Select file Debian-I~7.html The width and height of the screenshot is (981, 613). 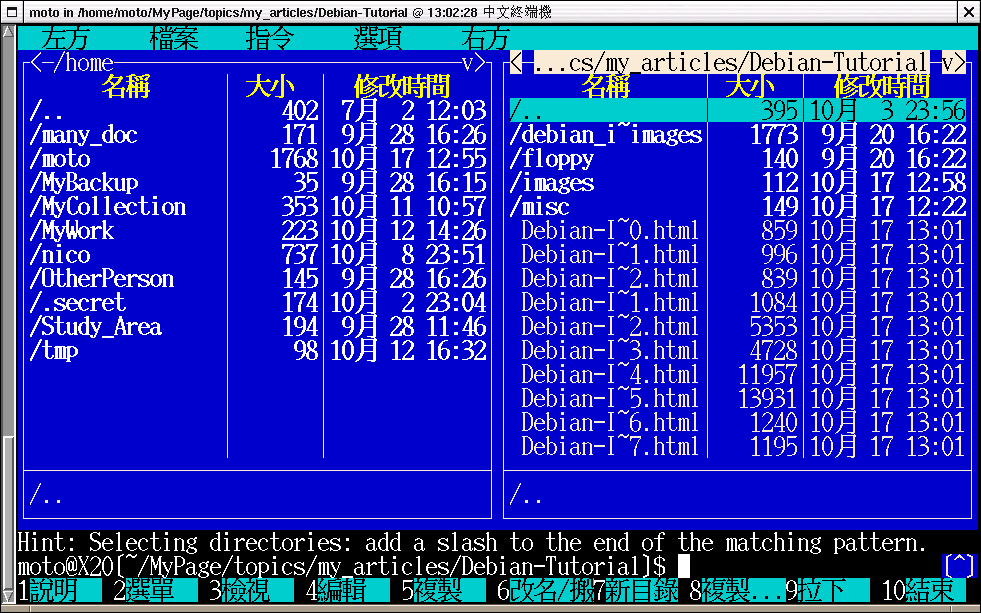point(738,446)
